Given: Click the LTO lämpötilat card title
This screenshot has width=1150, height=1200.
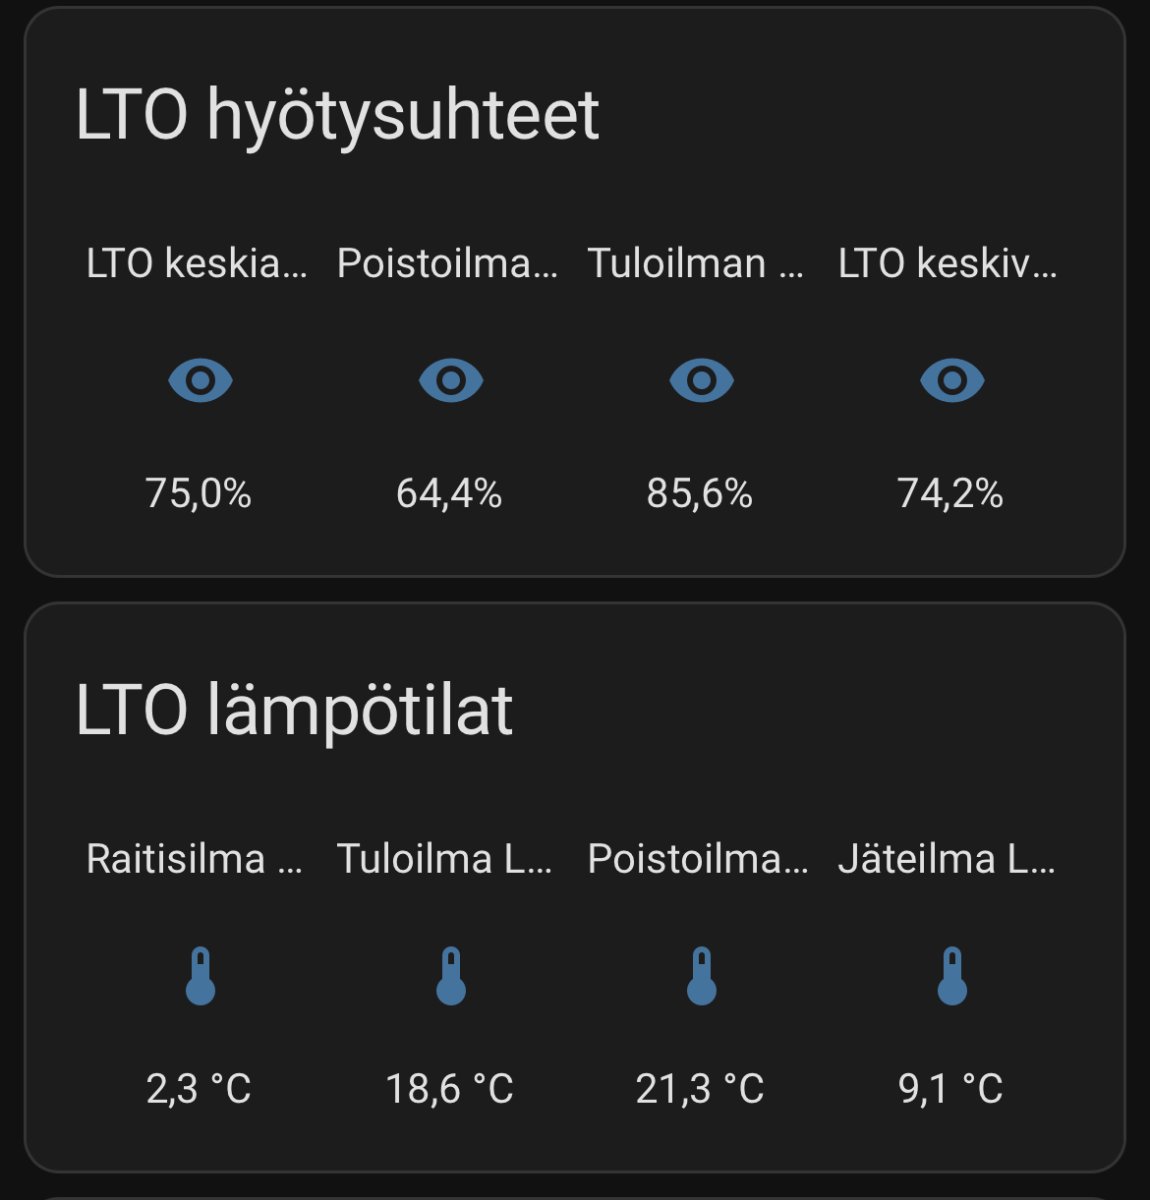Looking at the screenshot, I should pos(294,711).
